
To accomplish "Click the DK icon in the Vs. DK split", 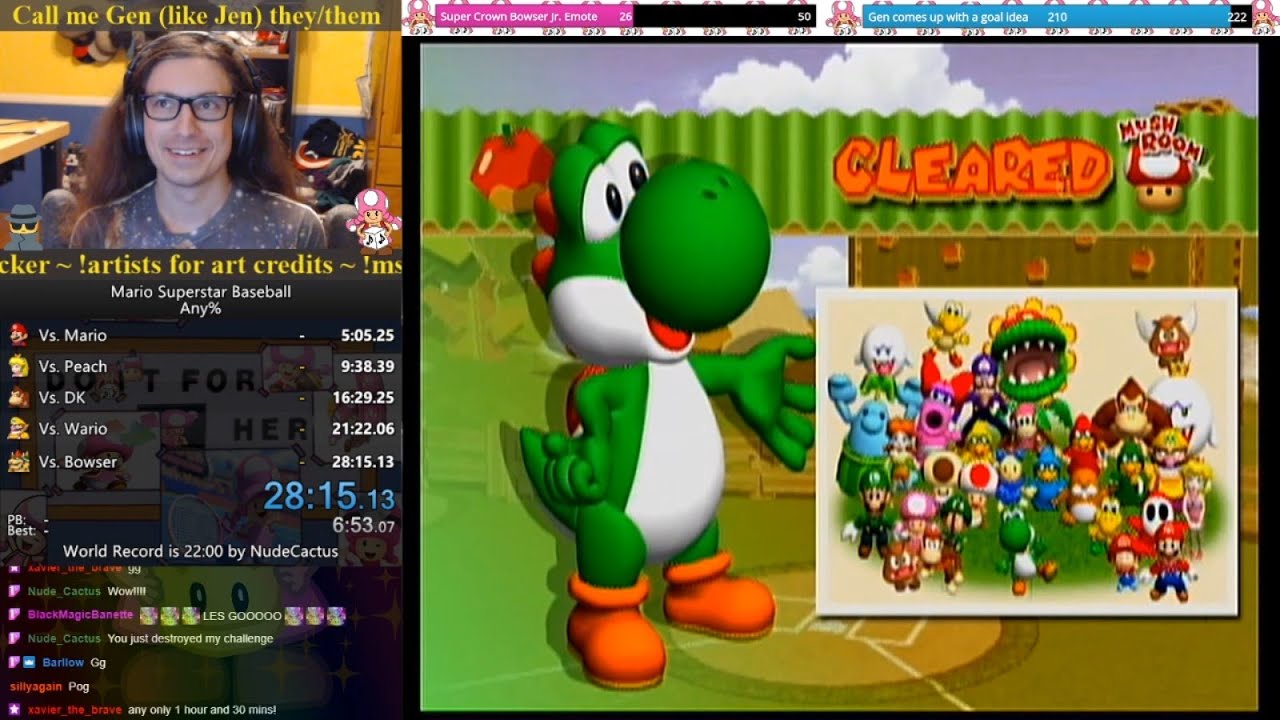I will 19,397.
